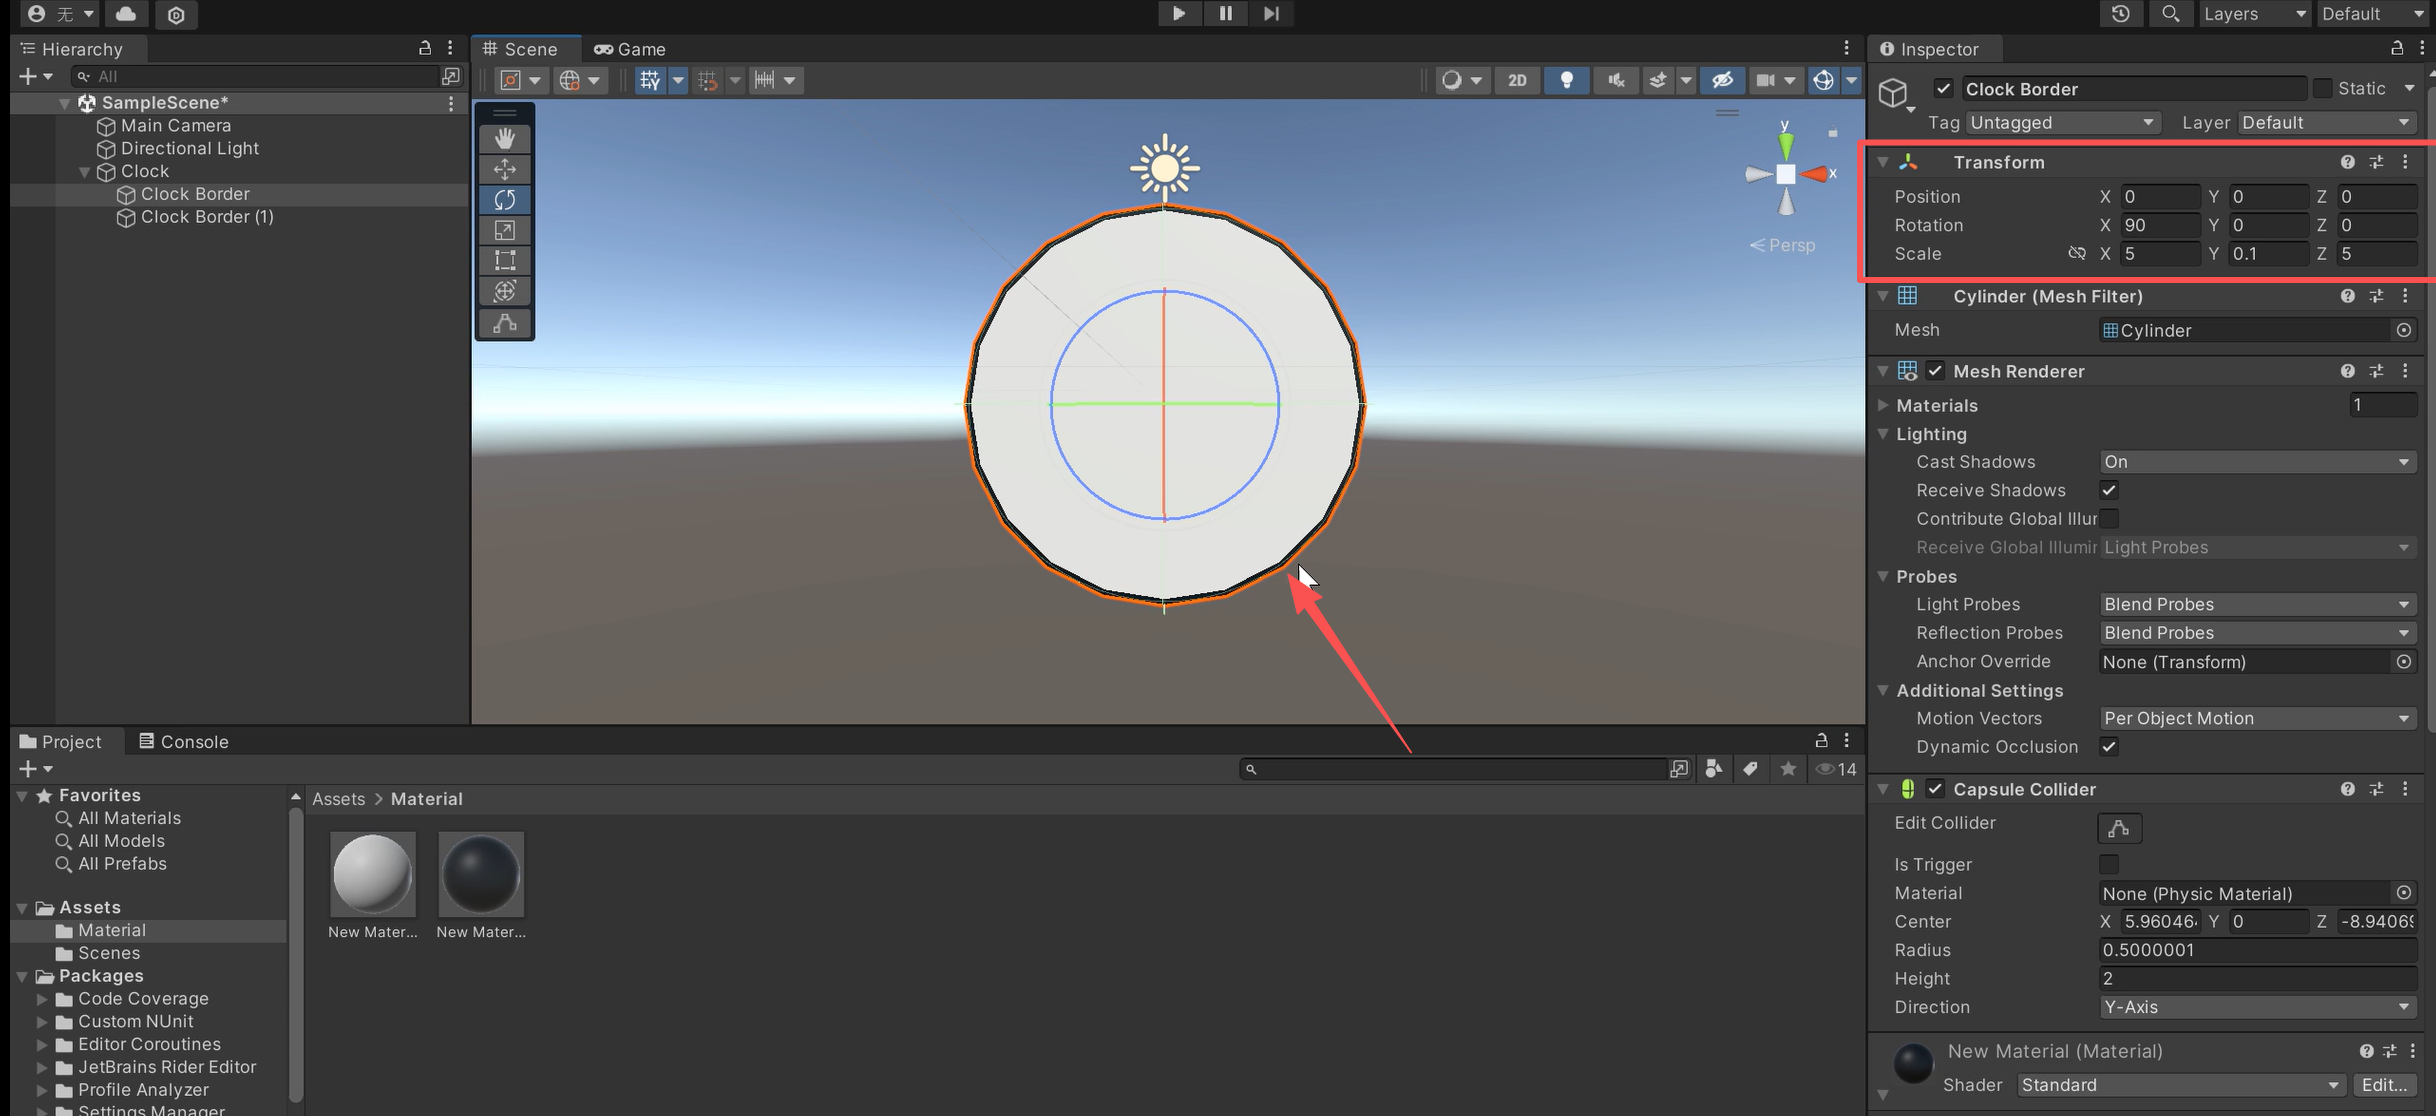The image size is (2436, 1116).
Task: Toggle Scene audio icon
Action: pyautogui.click(x=1616, y=80)
